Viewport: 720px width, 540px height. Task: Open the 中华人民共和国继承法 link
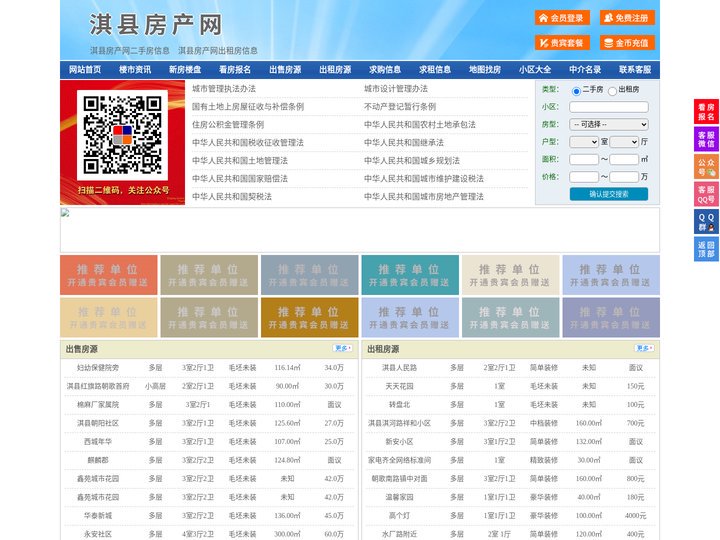tap(404, 142)
